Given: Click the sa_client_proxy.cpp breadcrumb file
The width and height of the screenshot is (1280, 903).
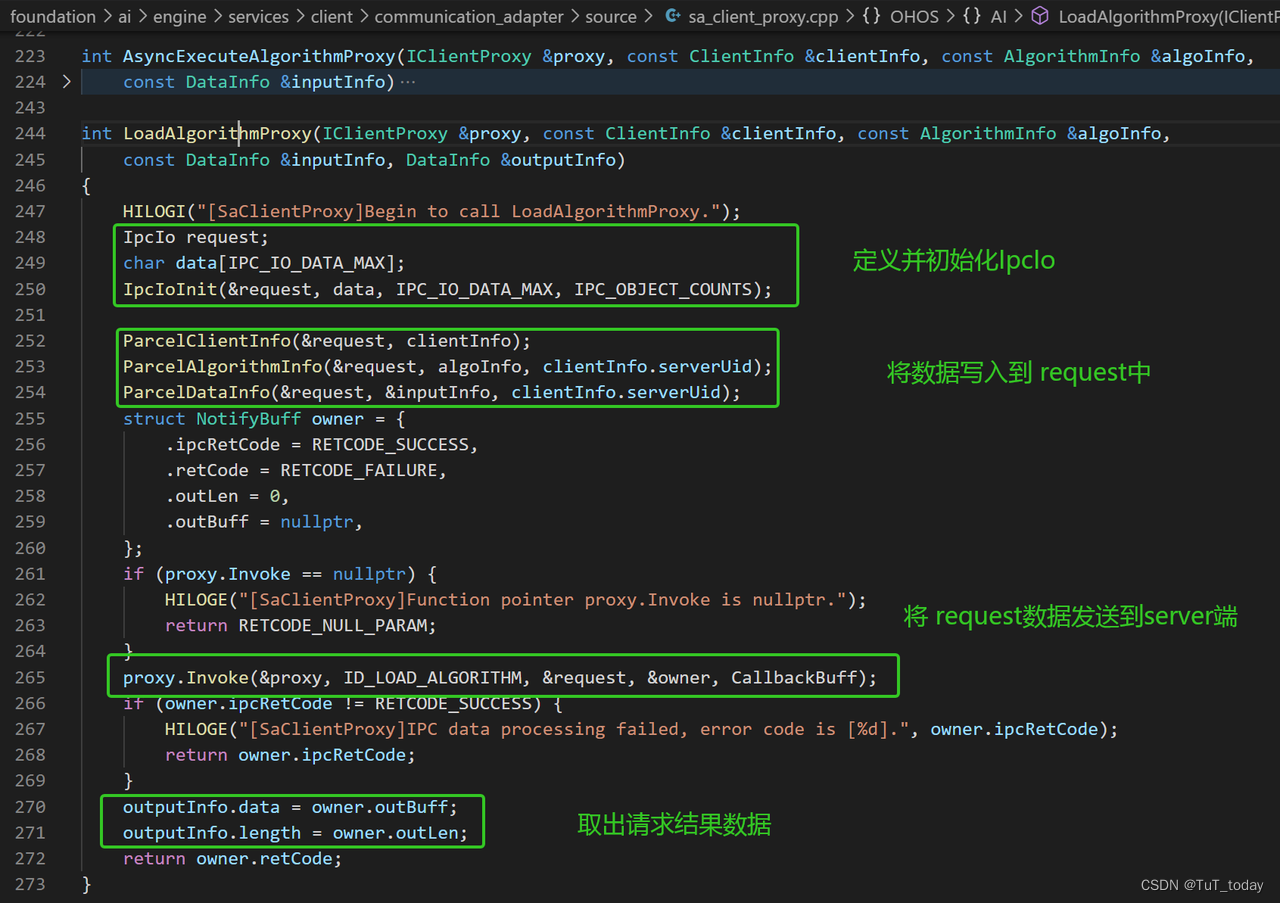Looking at the screenshot, I should point(763,16).
